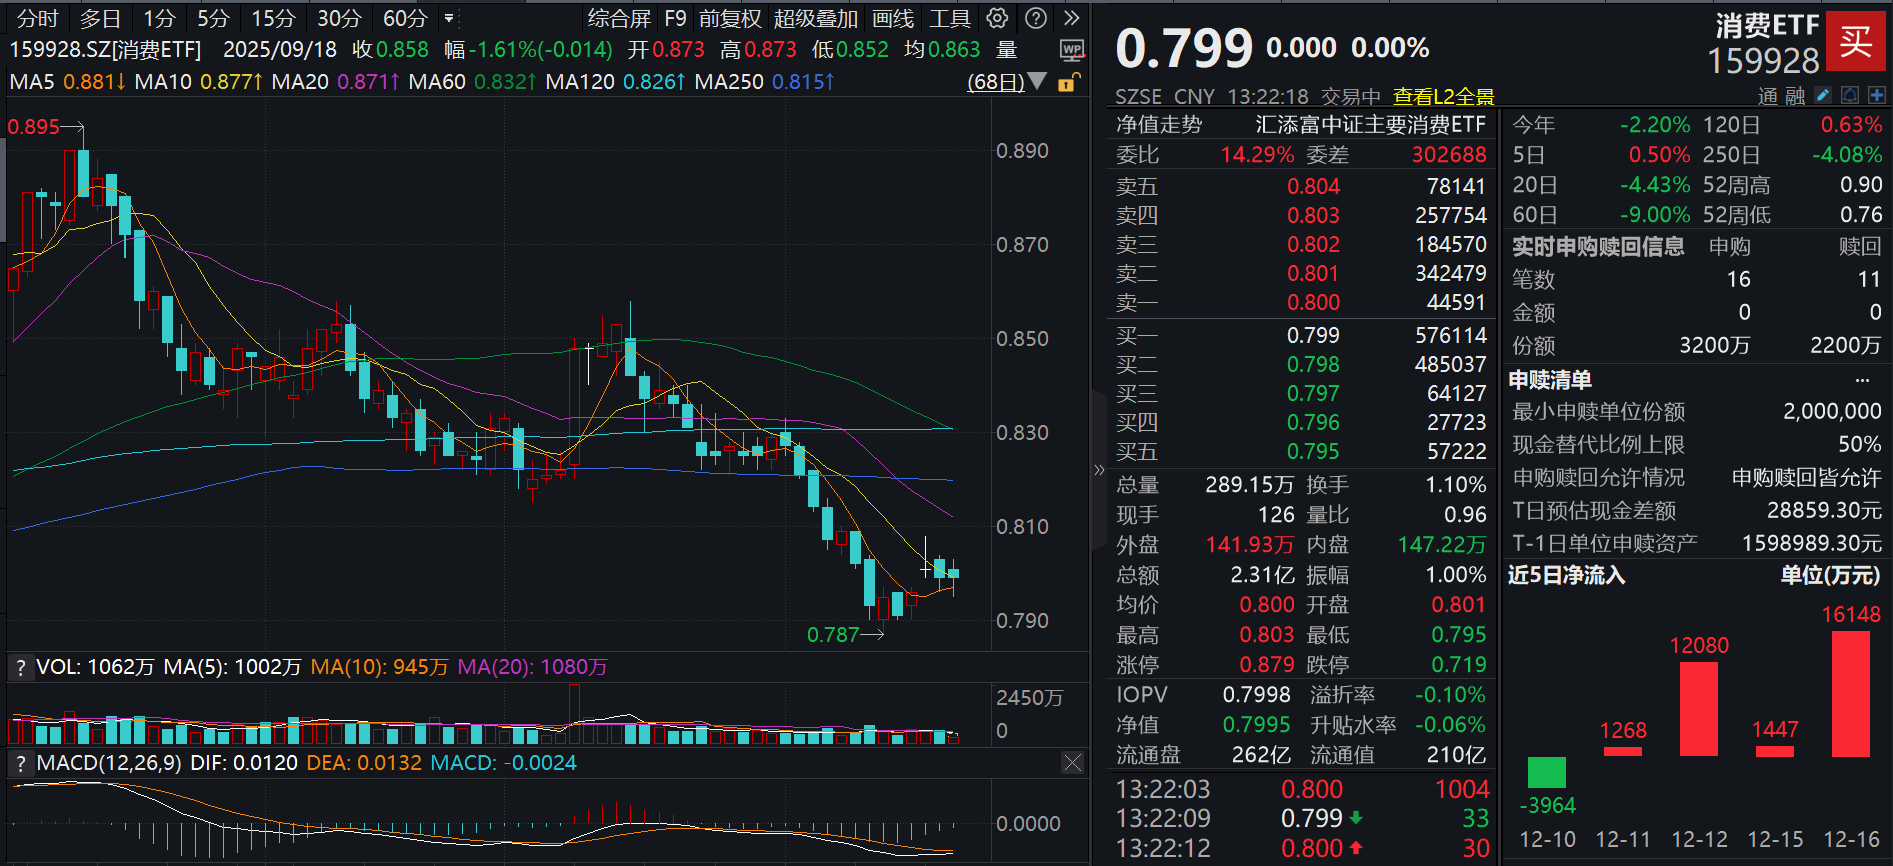Click the WP monitor icon
This screenshot has height=866, width=1893.
(1071, 51)
